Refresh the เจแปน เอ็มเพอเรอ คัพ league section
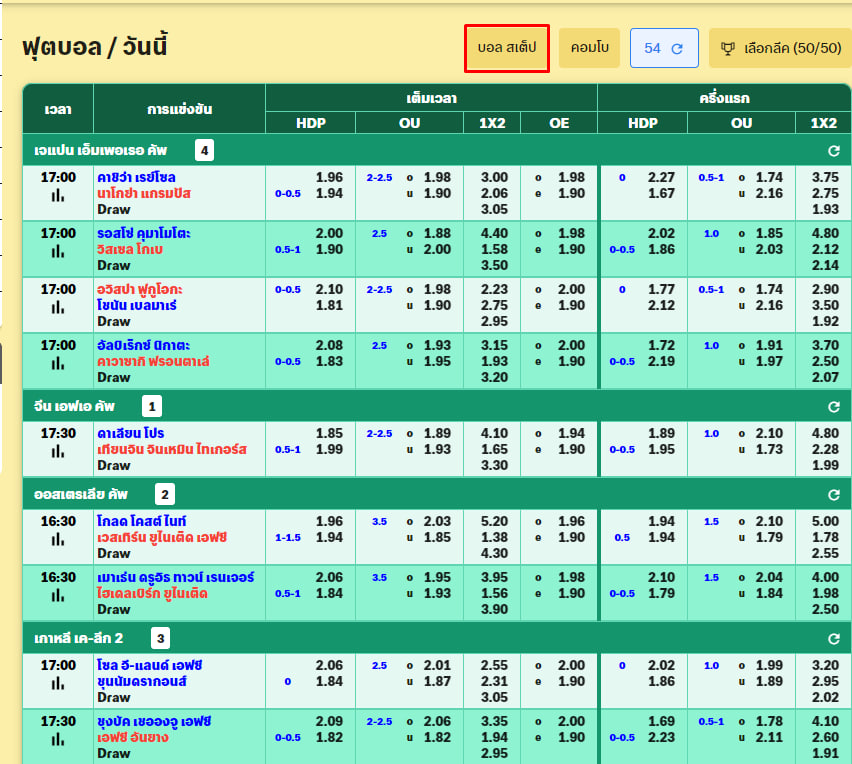 (x=833, y=151)
